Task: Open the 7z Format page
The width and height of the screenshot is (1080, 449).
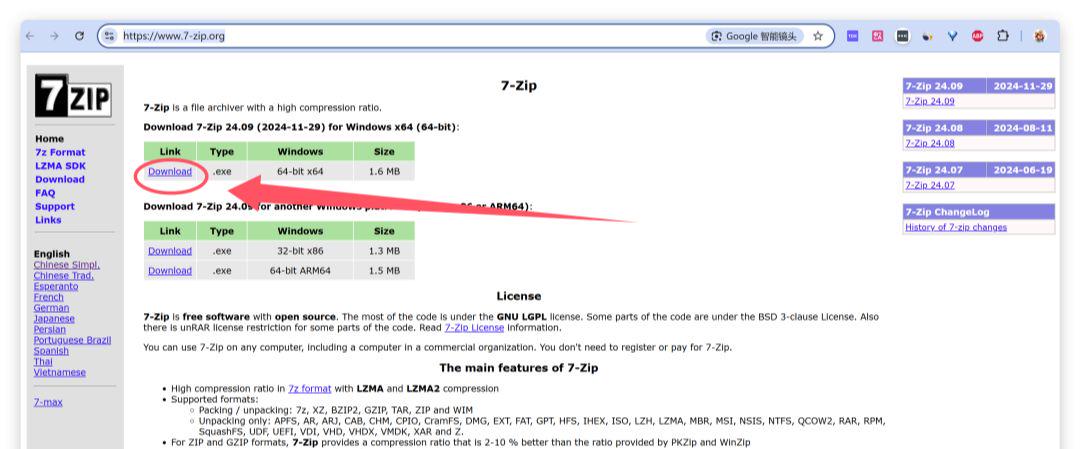Action: coord(60,152)
